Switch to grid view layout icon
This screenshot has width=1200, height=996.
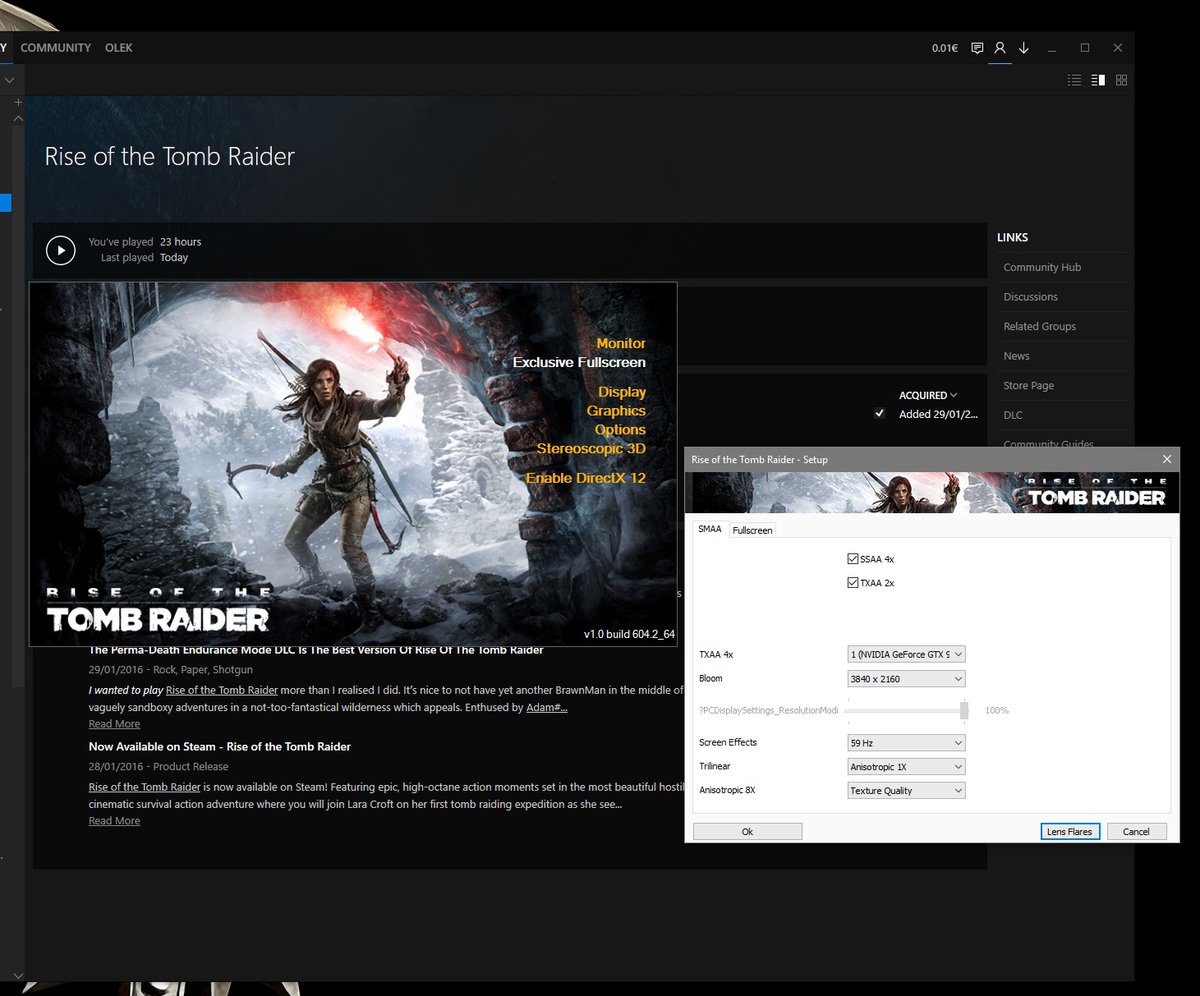[x=1122, y=80]
